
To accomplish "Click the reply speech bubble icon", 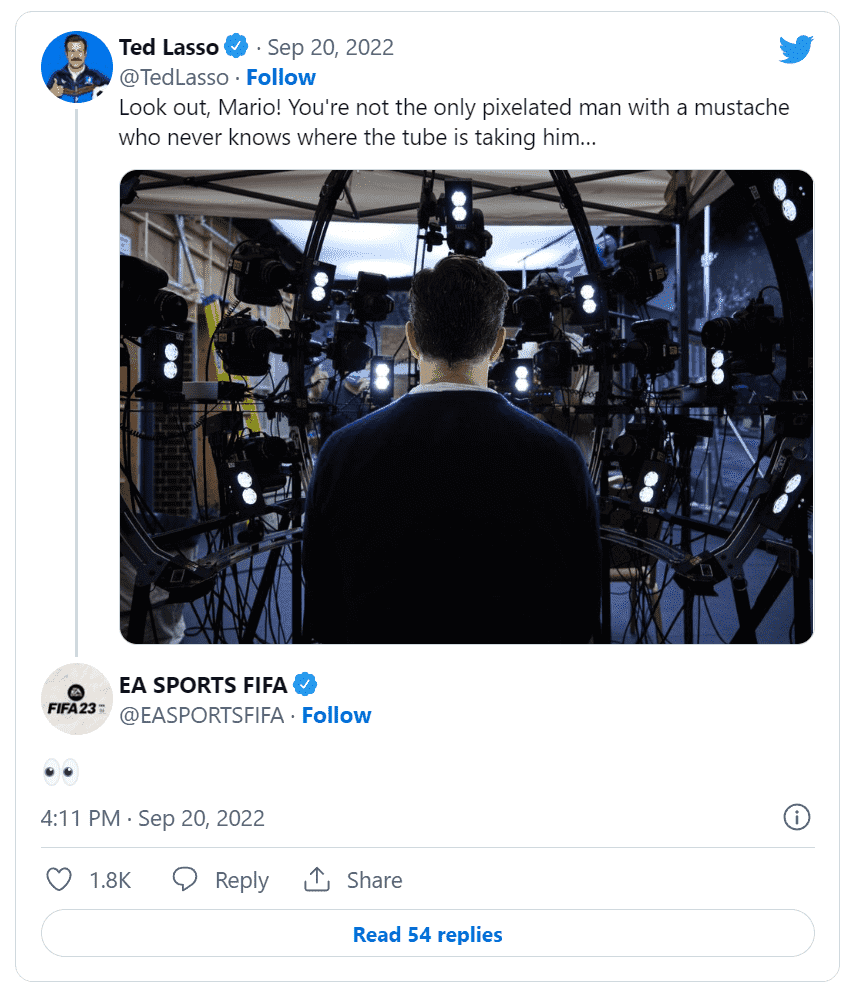I will click(185, 879).
